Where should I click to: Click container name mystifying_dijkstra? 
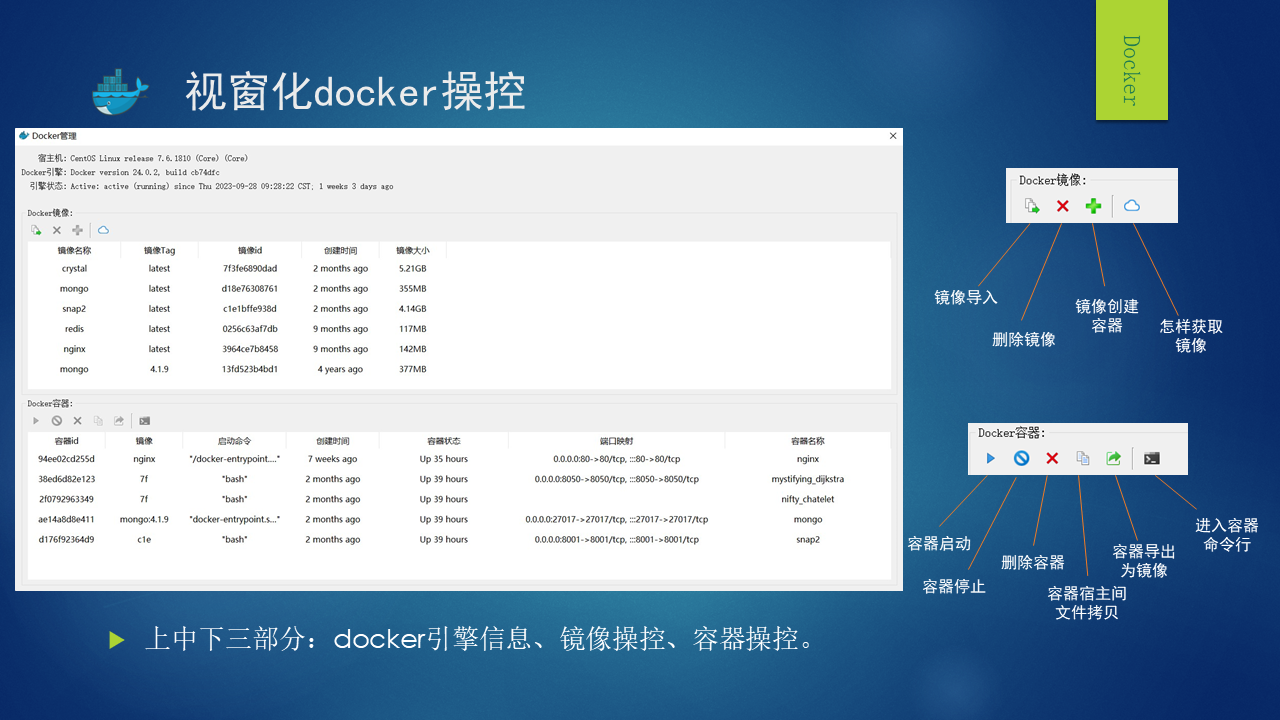(808, 479)
